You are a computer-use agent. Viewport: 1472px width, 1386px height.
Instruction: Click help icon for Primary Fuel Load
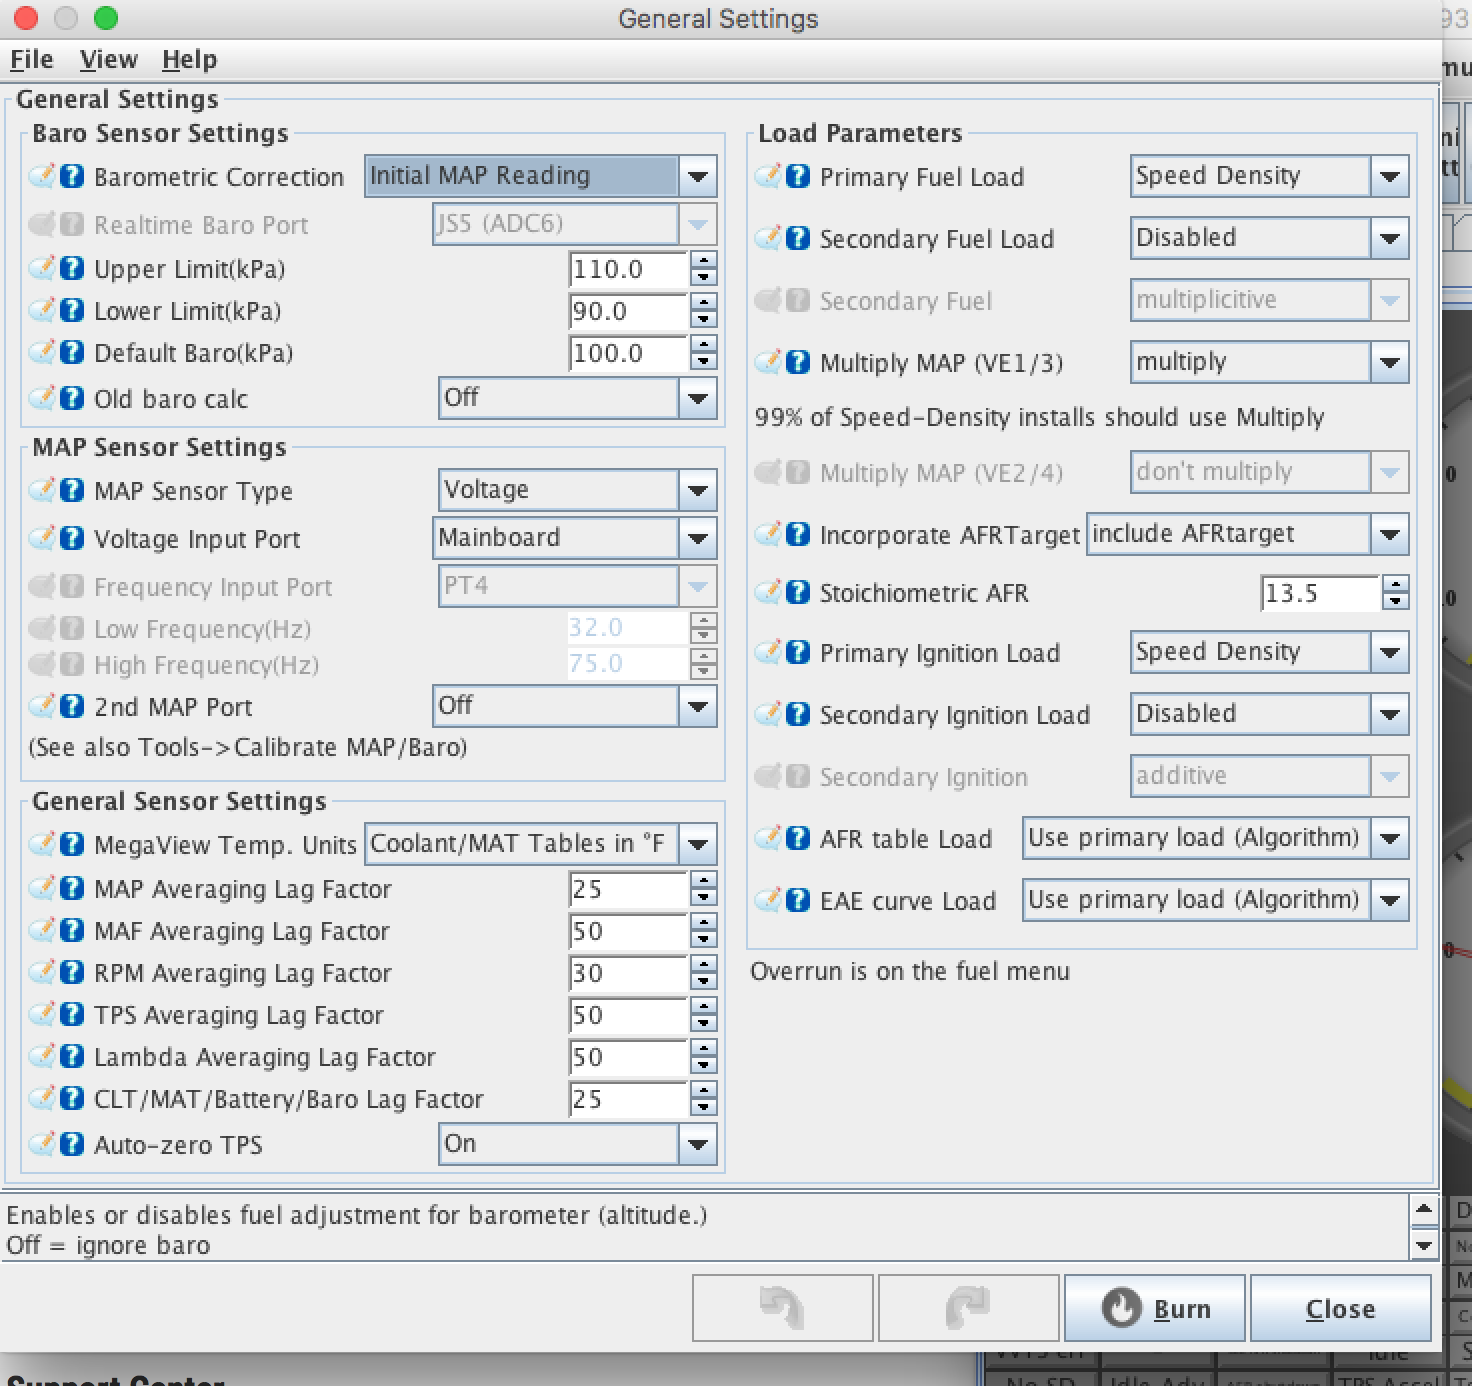798,177
